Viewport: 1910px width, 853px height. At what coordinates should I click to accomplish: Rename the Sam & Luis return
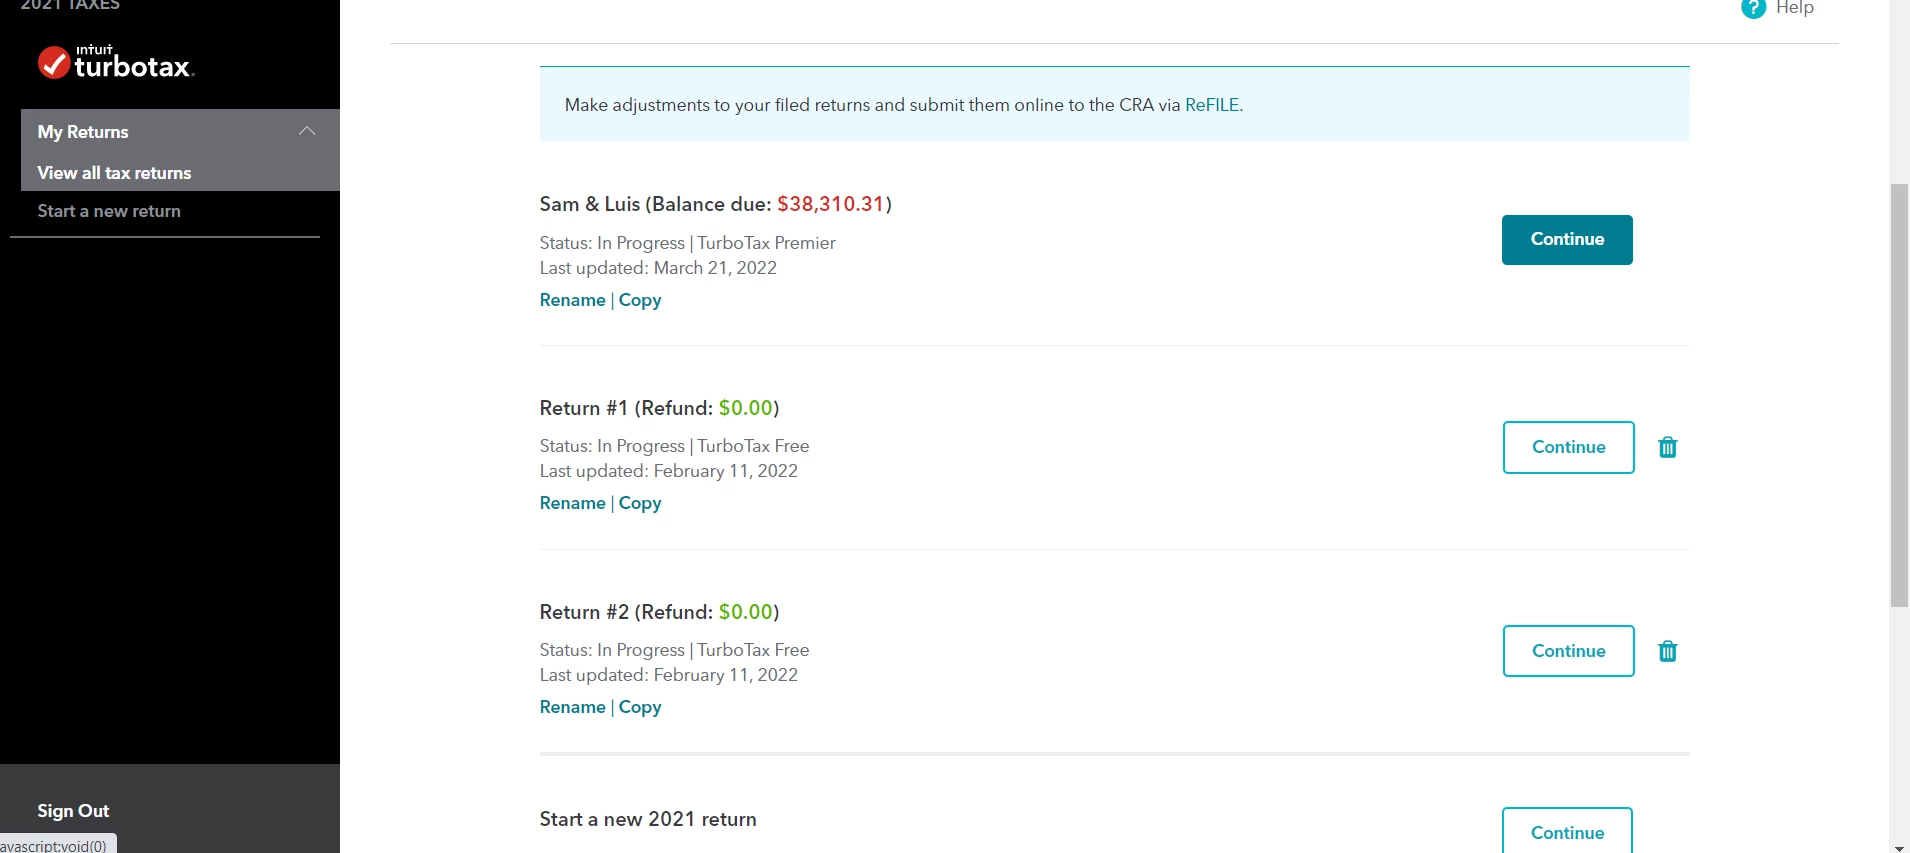[572, 300]
